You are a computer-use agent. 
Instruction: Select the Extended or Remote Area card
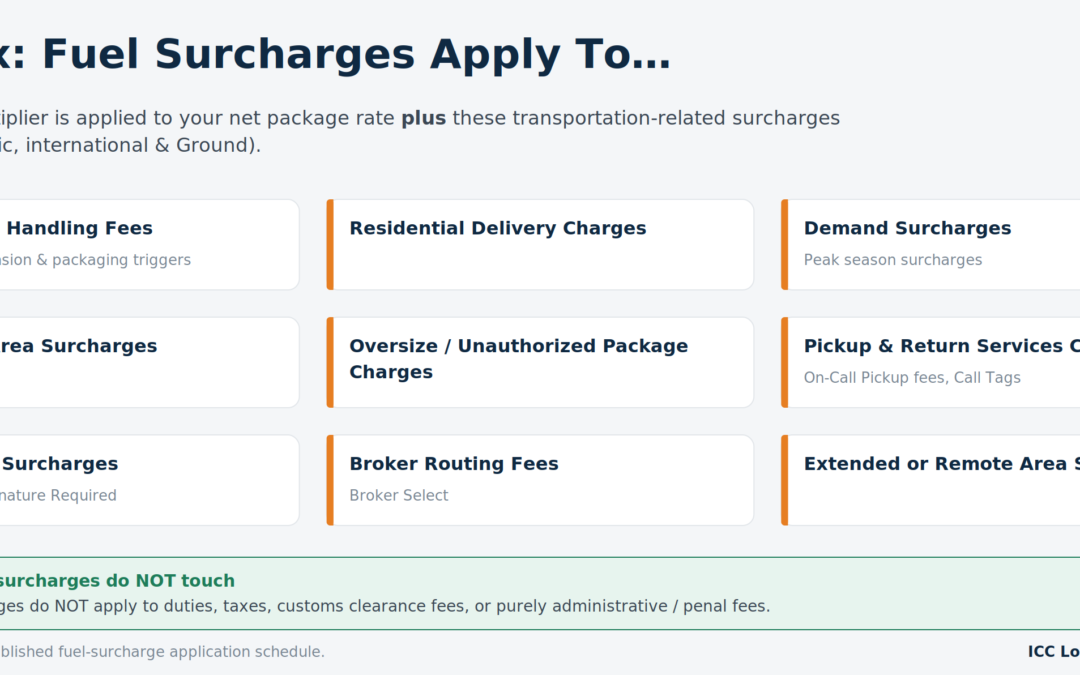point(931,480)
